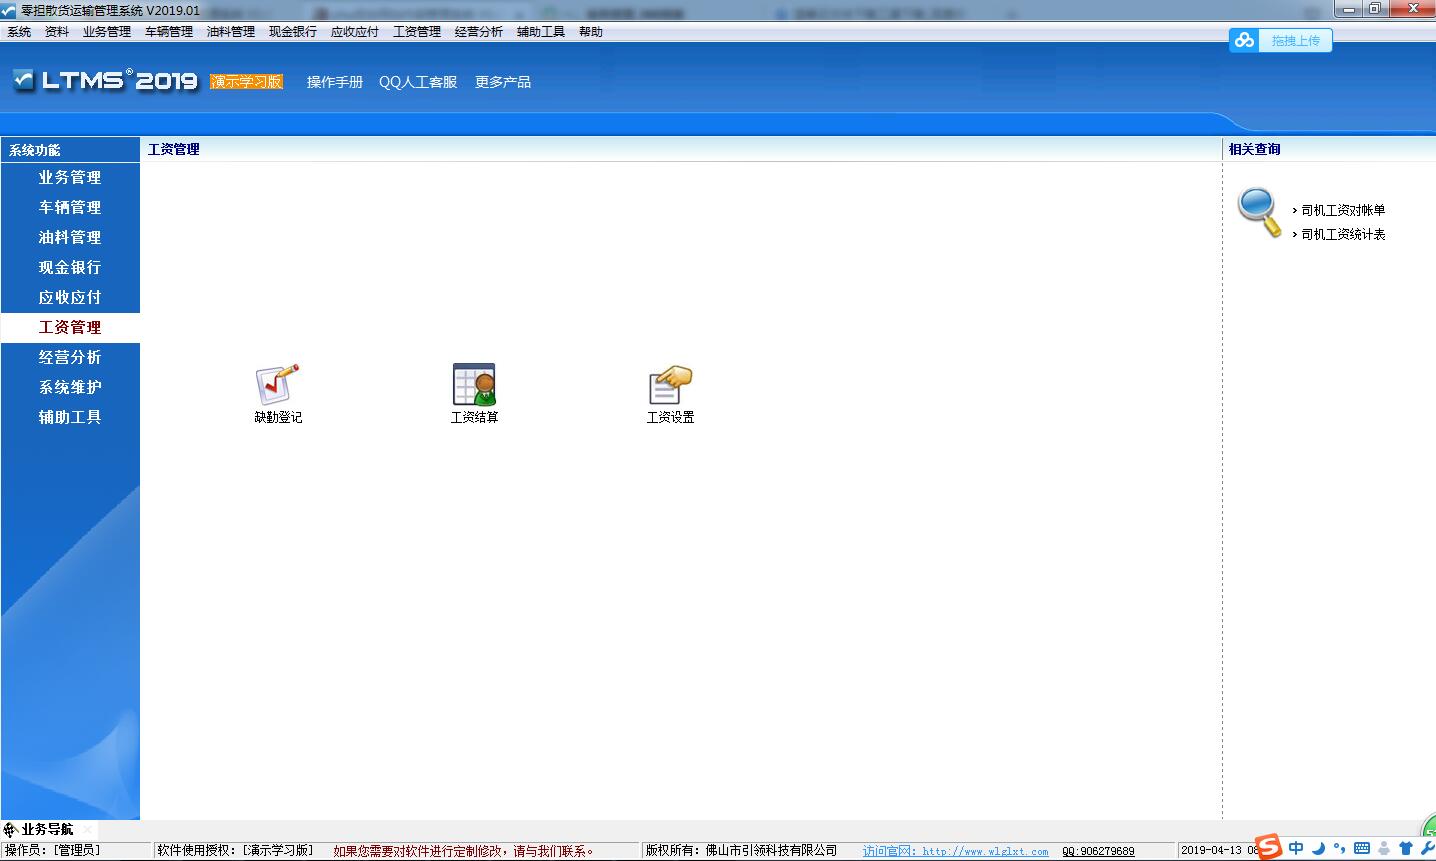Toggle the moon half-width icon
Viewport: 1436px width, 861px height.
click(x=1318, y=848)
